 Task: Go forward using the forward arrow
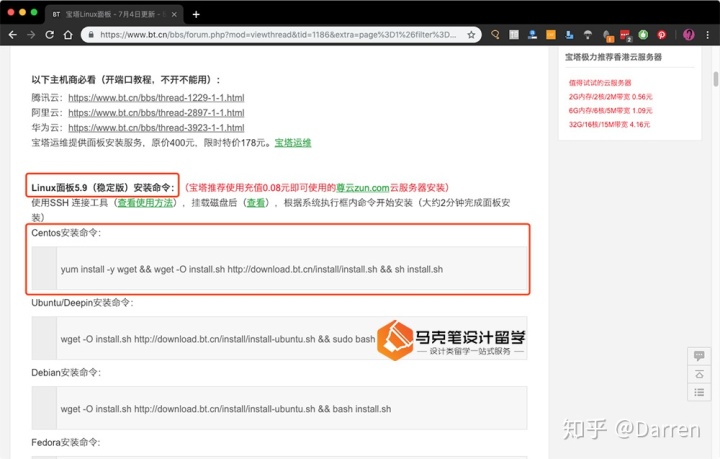pos(31,35)
